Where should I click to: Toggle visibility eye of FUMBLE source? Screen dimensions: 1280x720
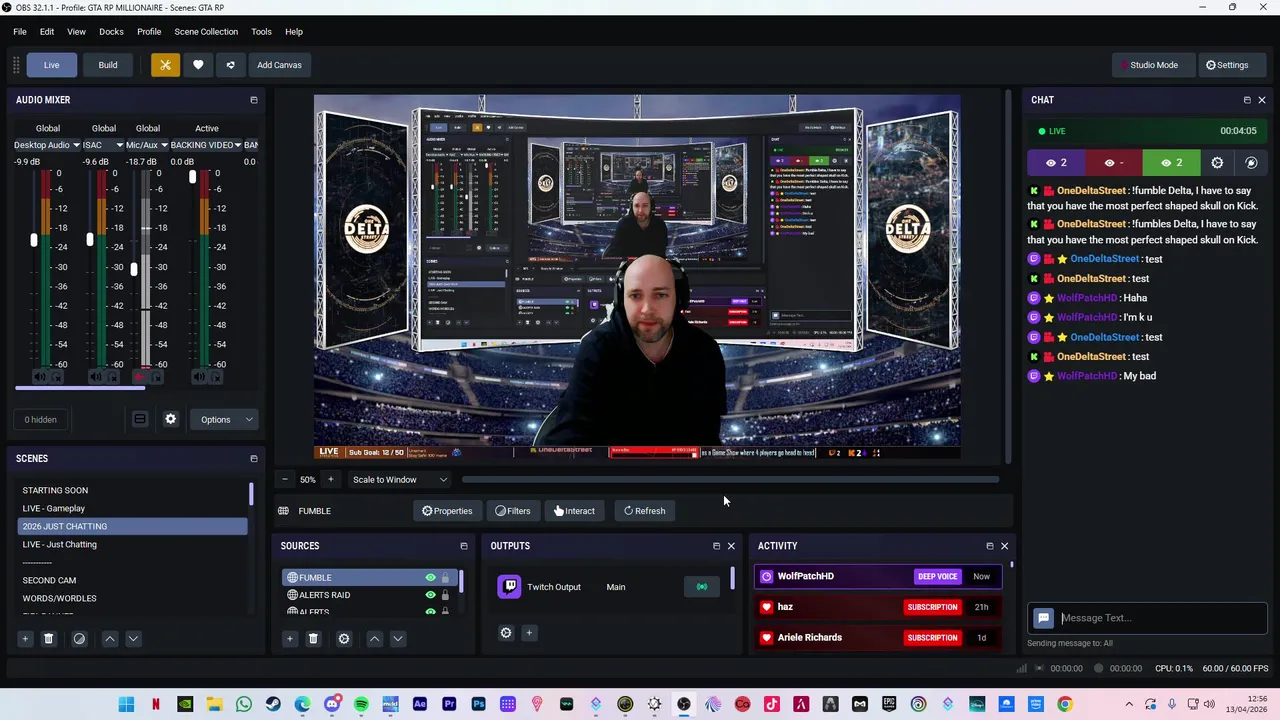coord(430,578)
